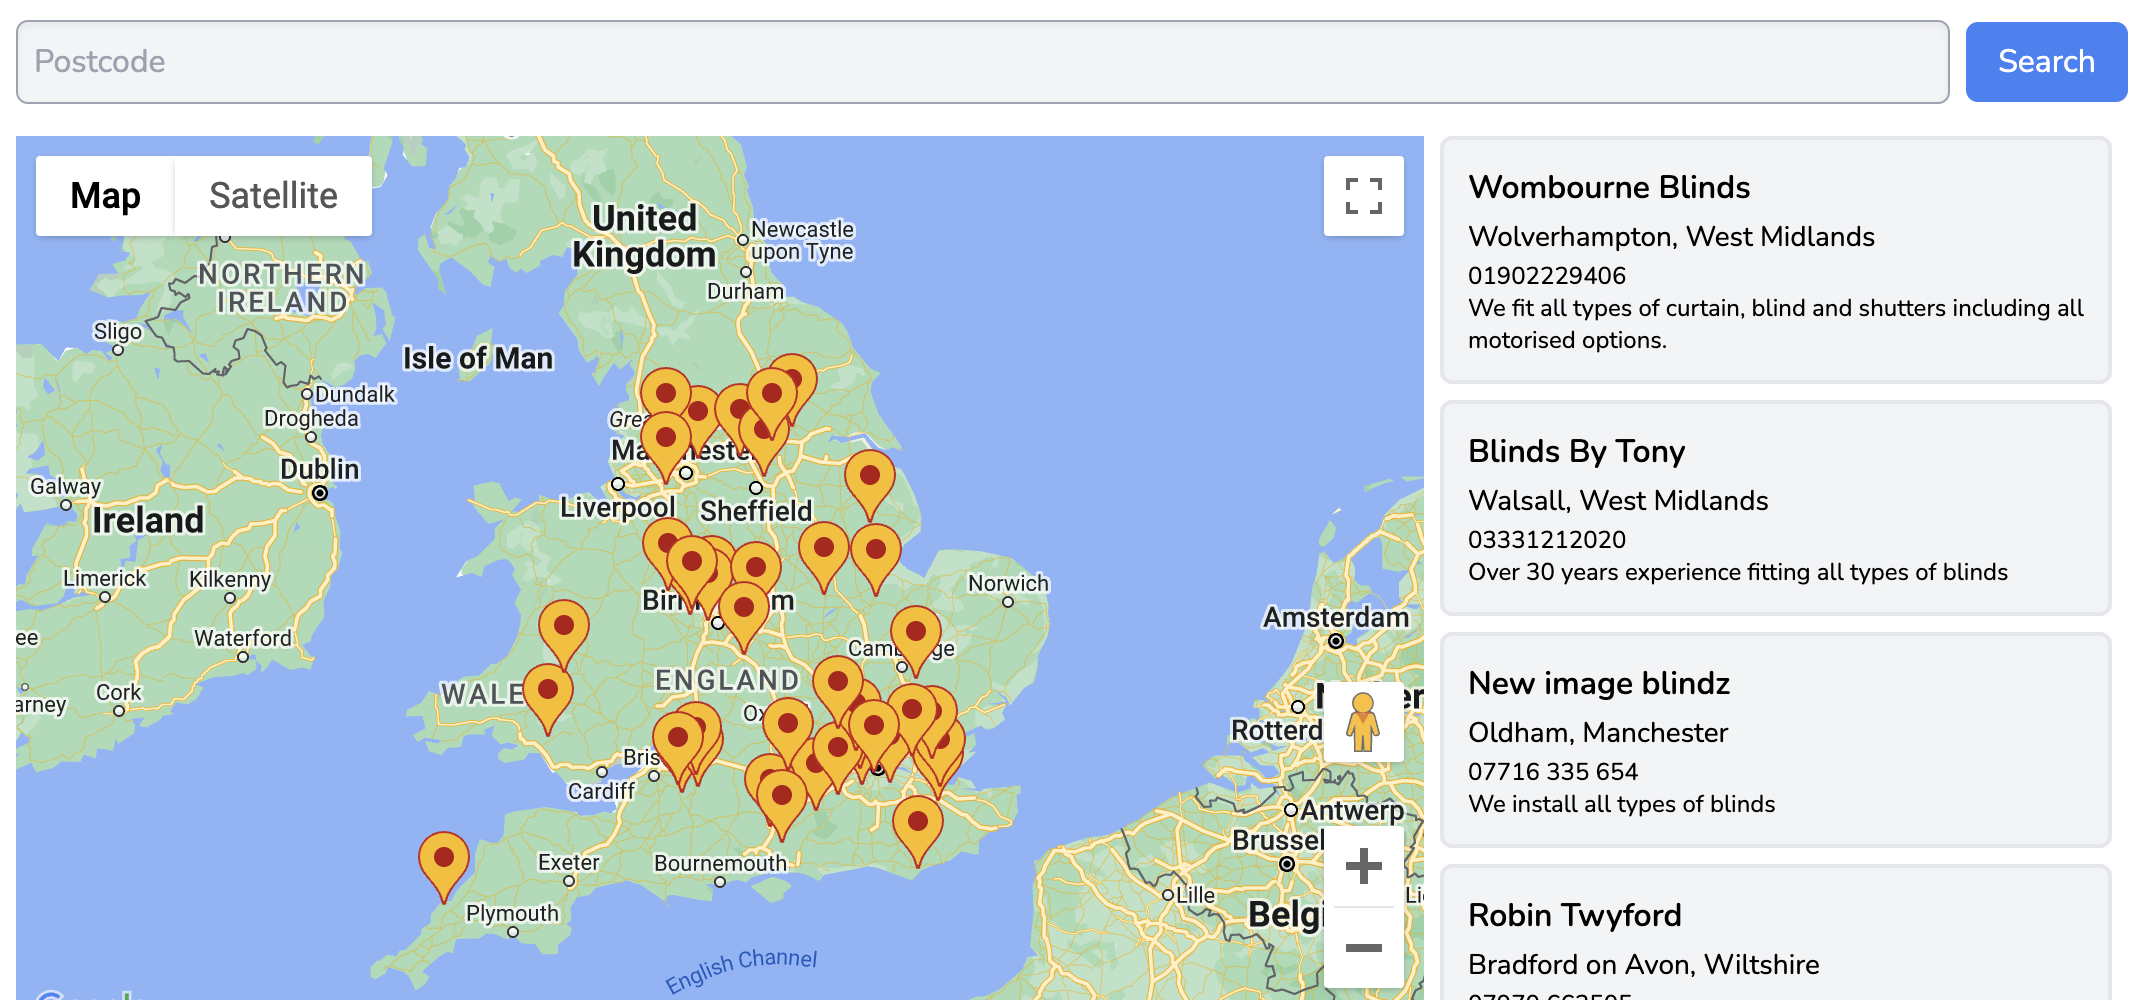This screenshot has height=1000, width=2144.
Task: Click the map pin in Cornwall
Action: (x=444, y=861)
